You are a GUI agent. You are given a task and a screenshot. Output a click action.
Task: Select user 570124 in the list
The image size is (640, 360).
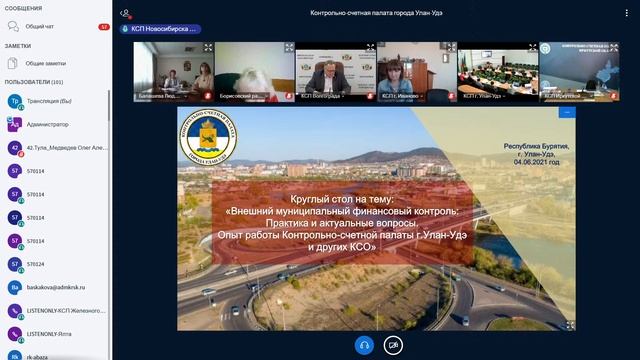click(56, 264)
